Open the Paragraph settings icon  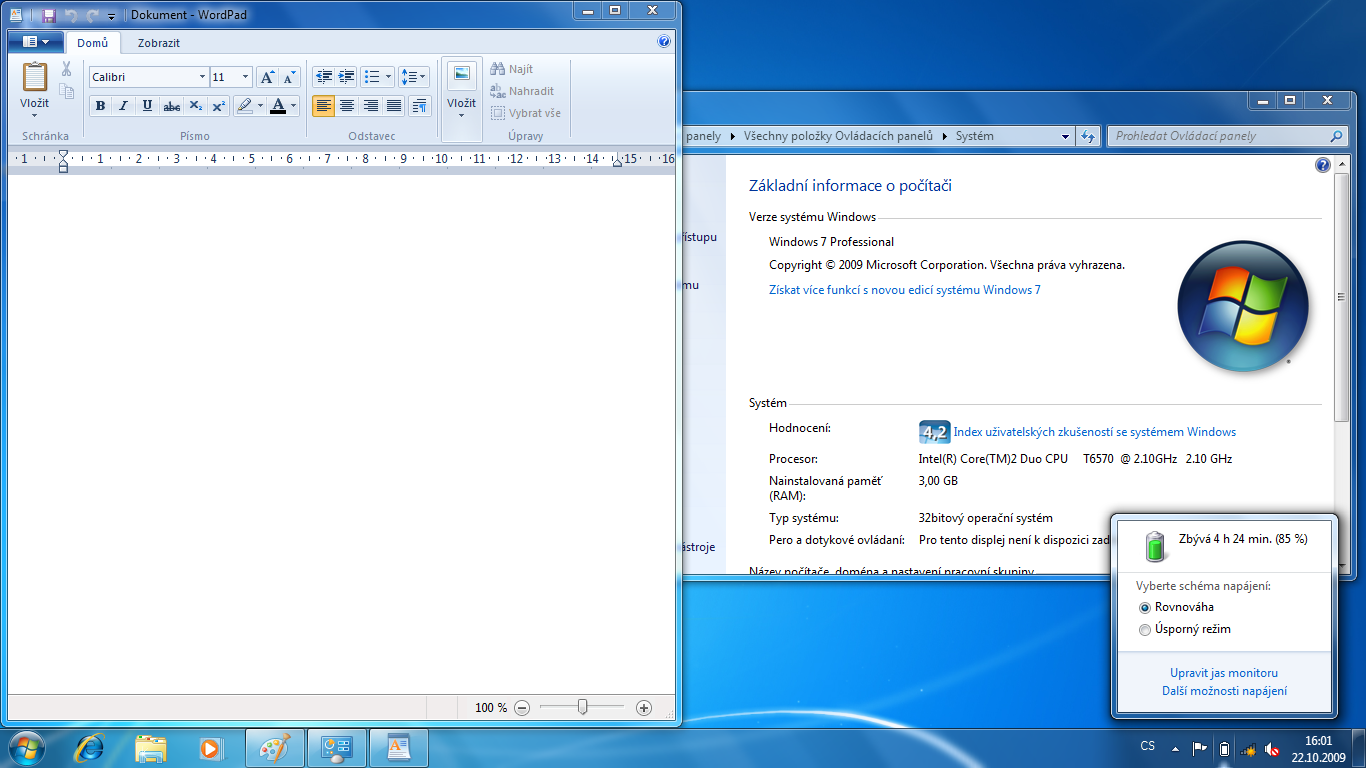[420, 106]
